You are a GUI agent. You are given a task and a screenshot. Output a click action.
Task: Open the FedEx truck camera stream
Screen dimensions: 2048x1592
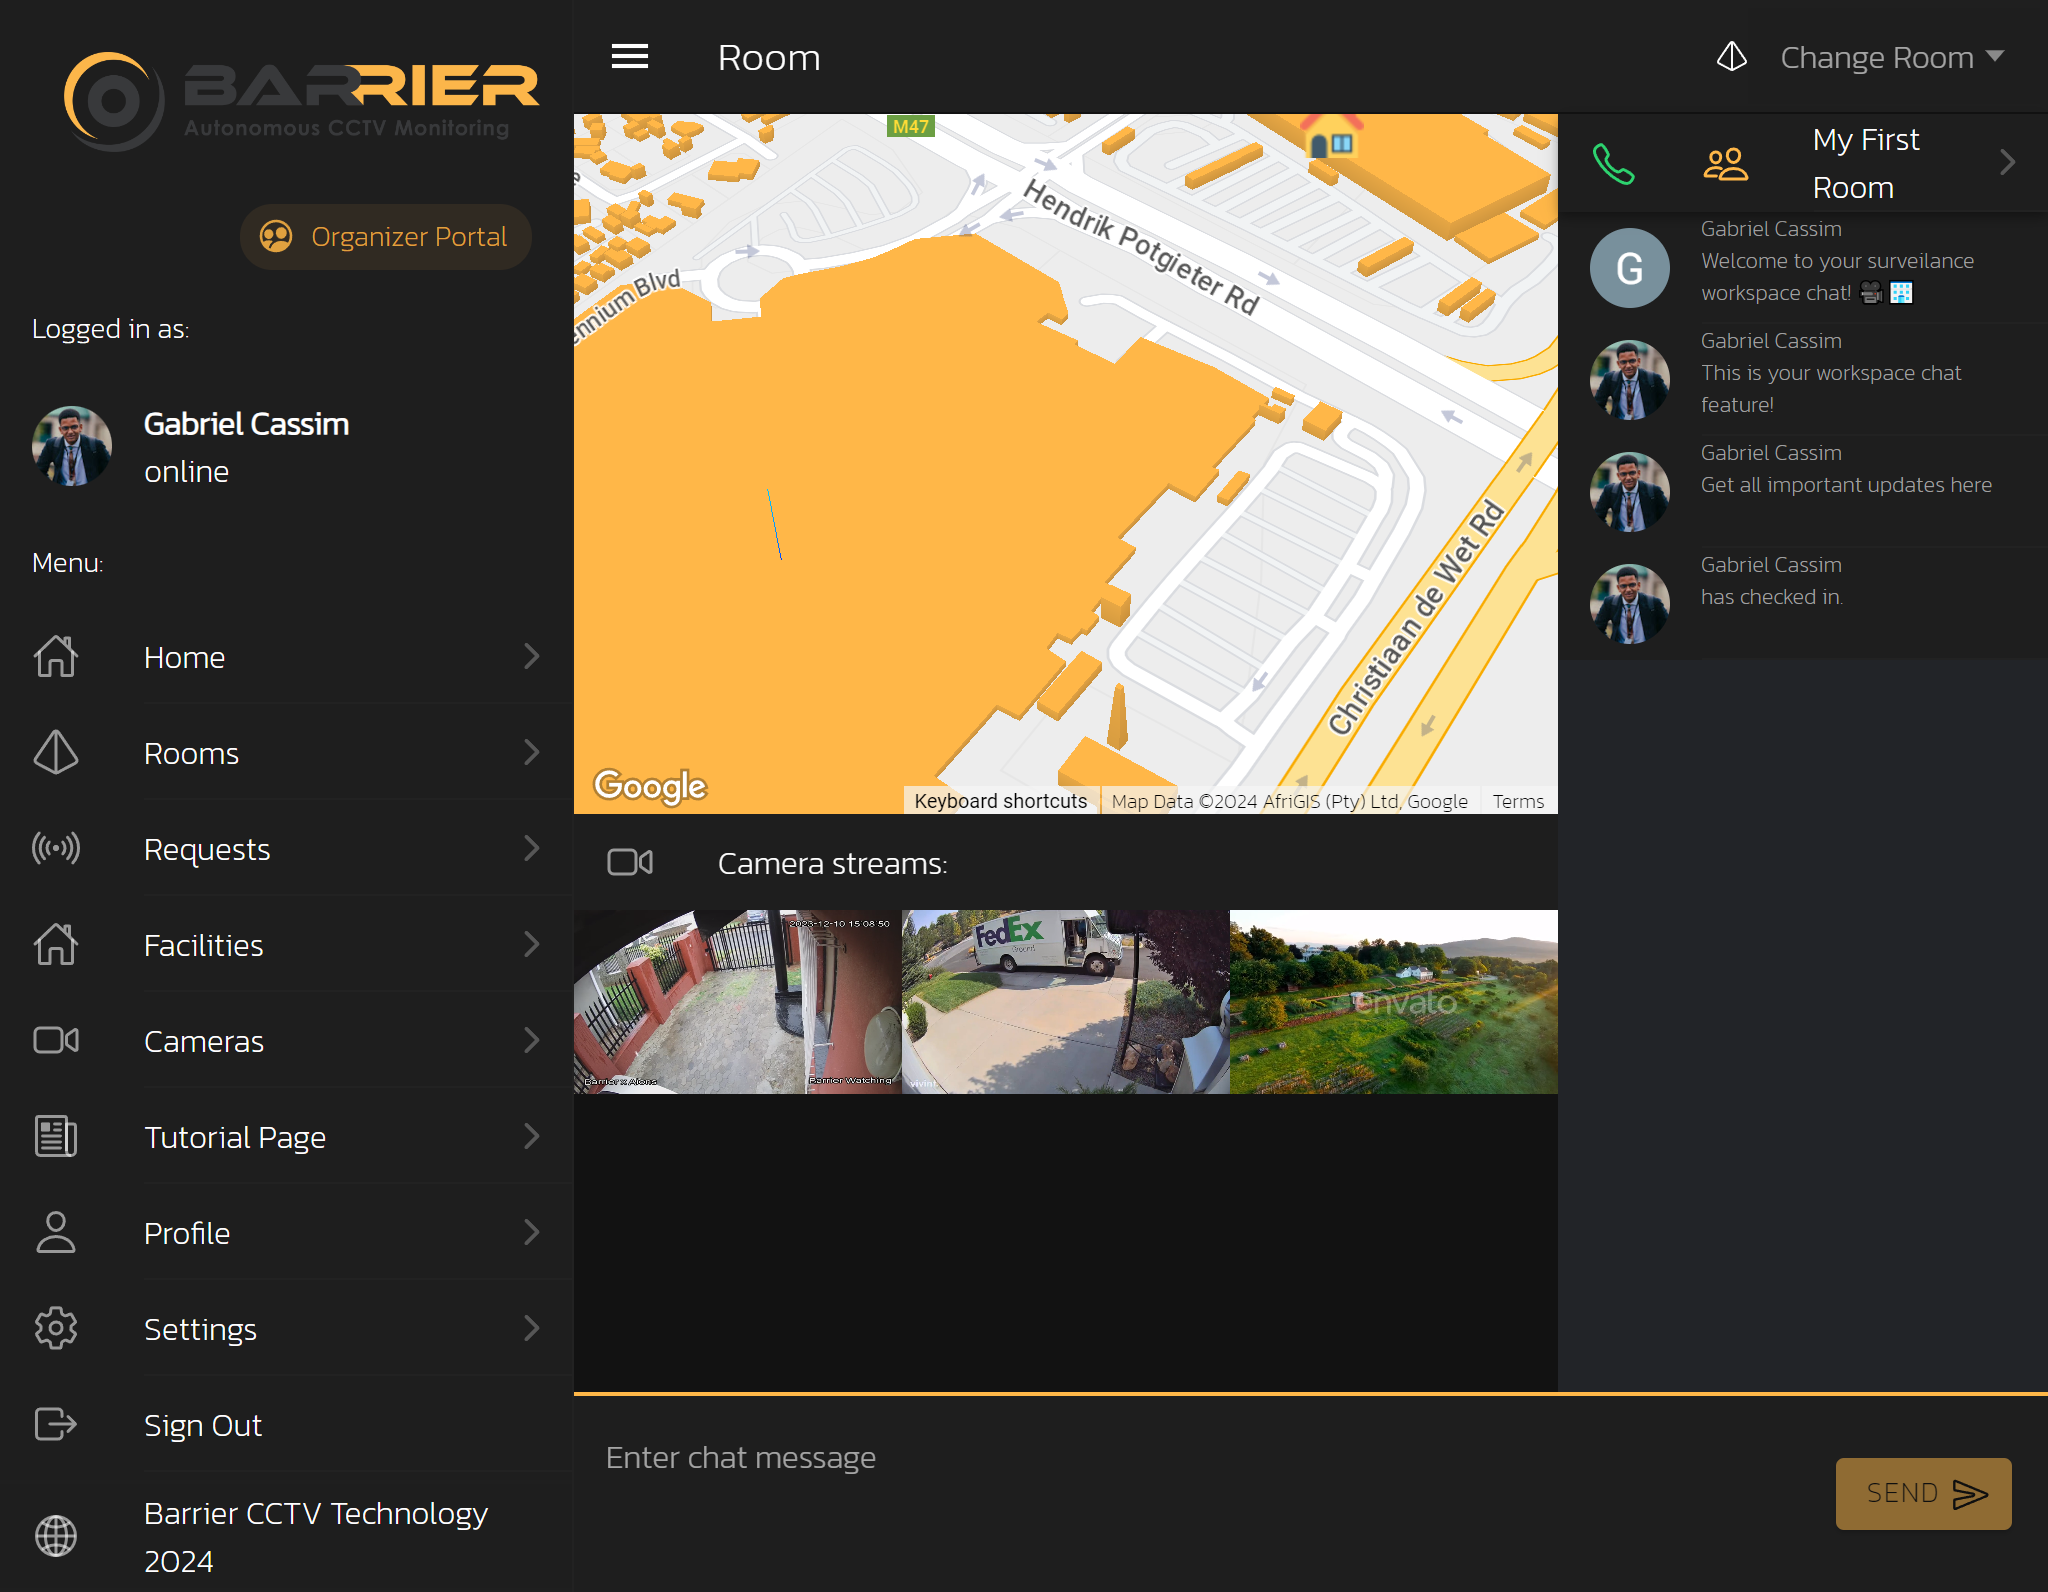coord(1065,1001)
